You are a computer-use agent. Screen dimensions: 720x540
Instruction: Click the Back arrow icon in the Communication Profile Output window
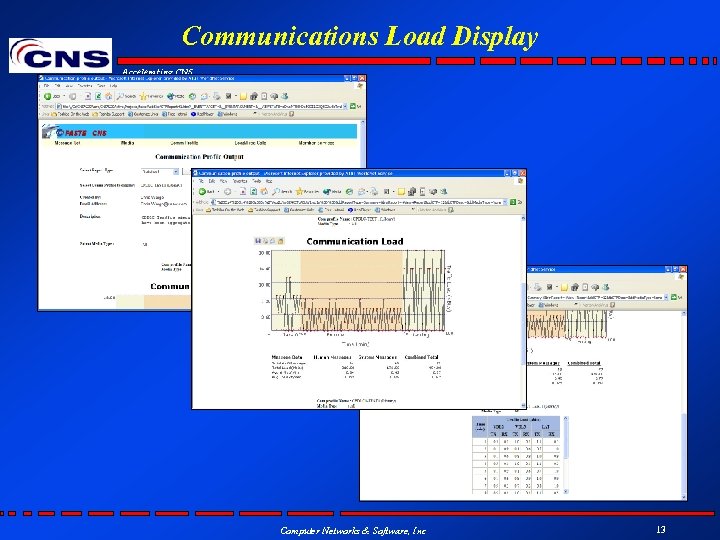(48, 96)
